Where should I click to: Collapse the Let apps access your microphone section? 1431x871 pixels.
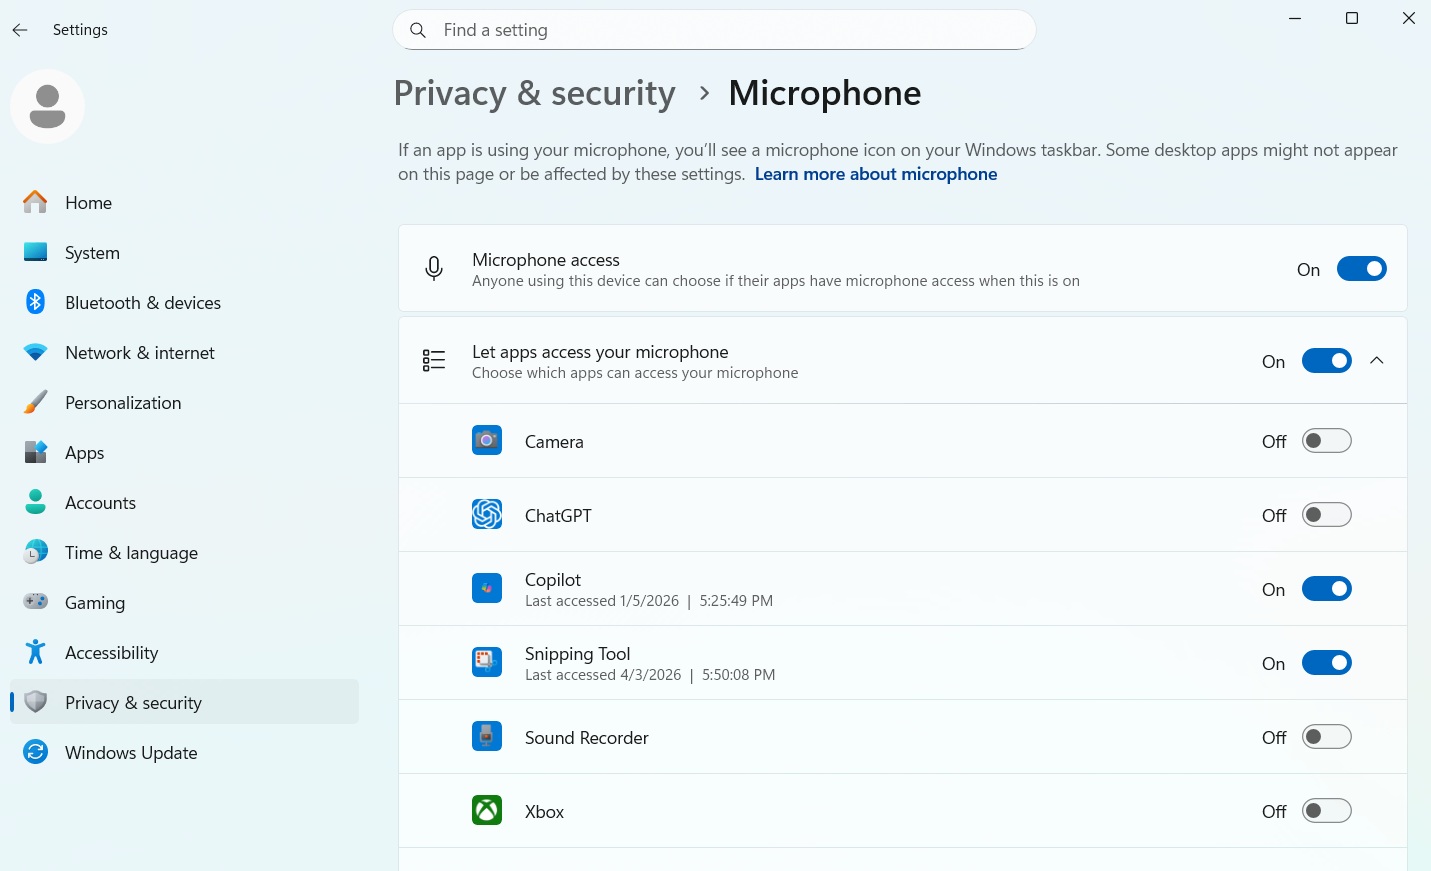(1377, 360)
